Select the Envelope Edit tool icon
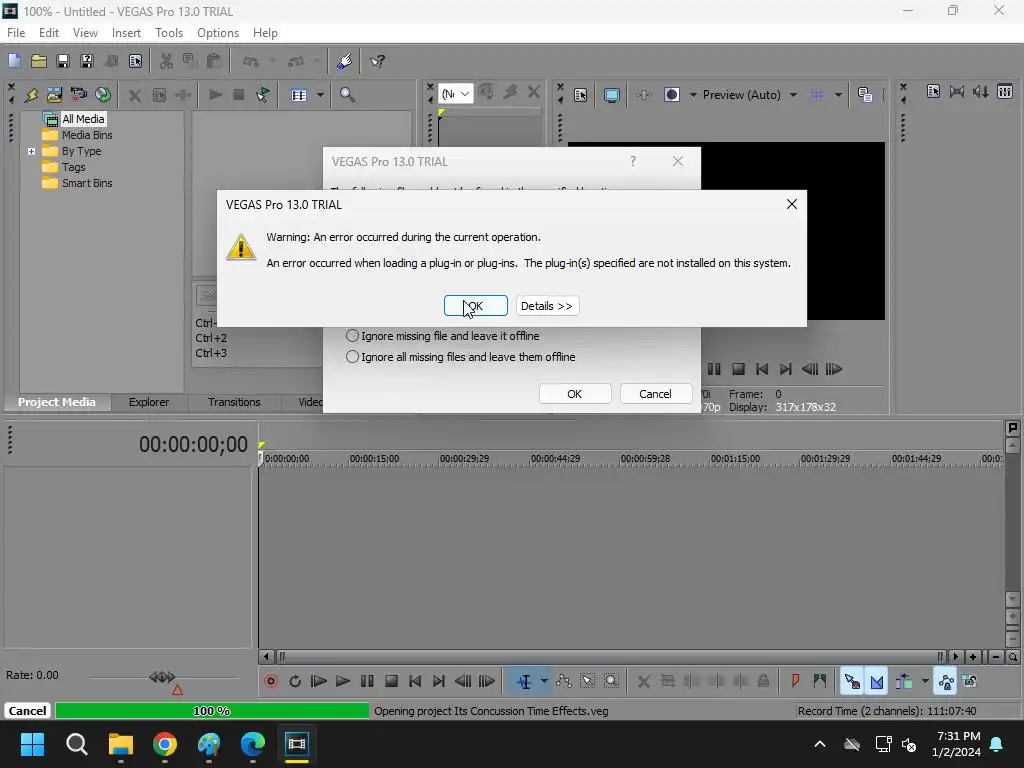This screenshot has width=1024, height=768. click(564, 681)
